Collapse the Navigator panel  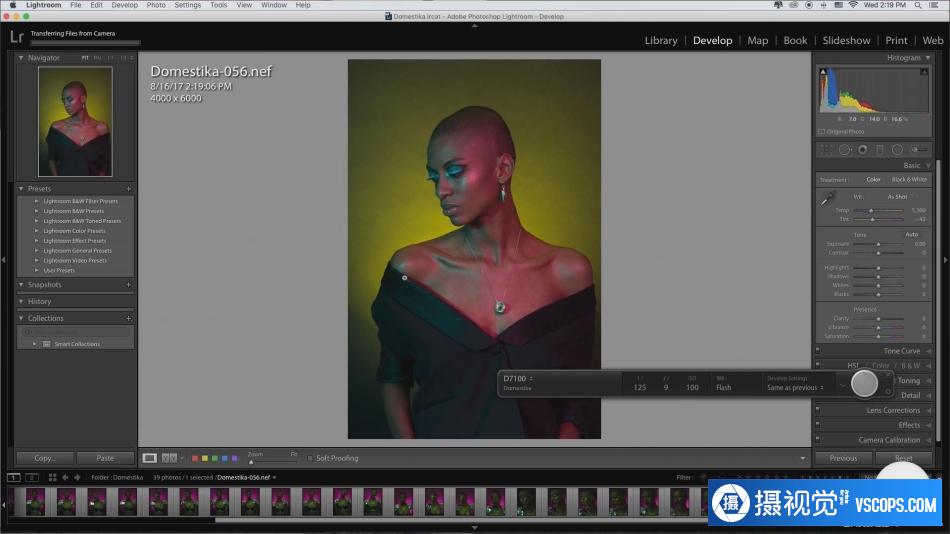[x=21, y=58]
